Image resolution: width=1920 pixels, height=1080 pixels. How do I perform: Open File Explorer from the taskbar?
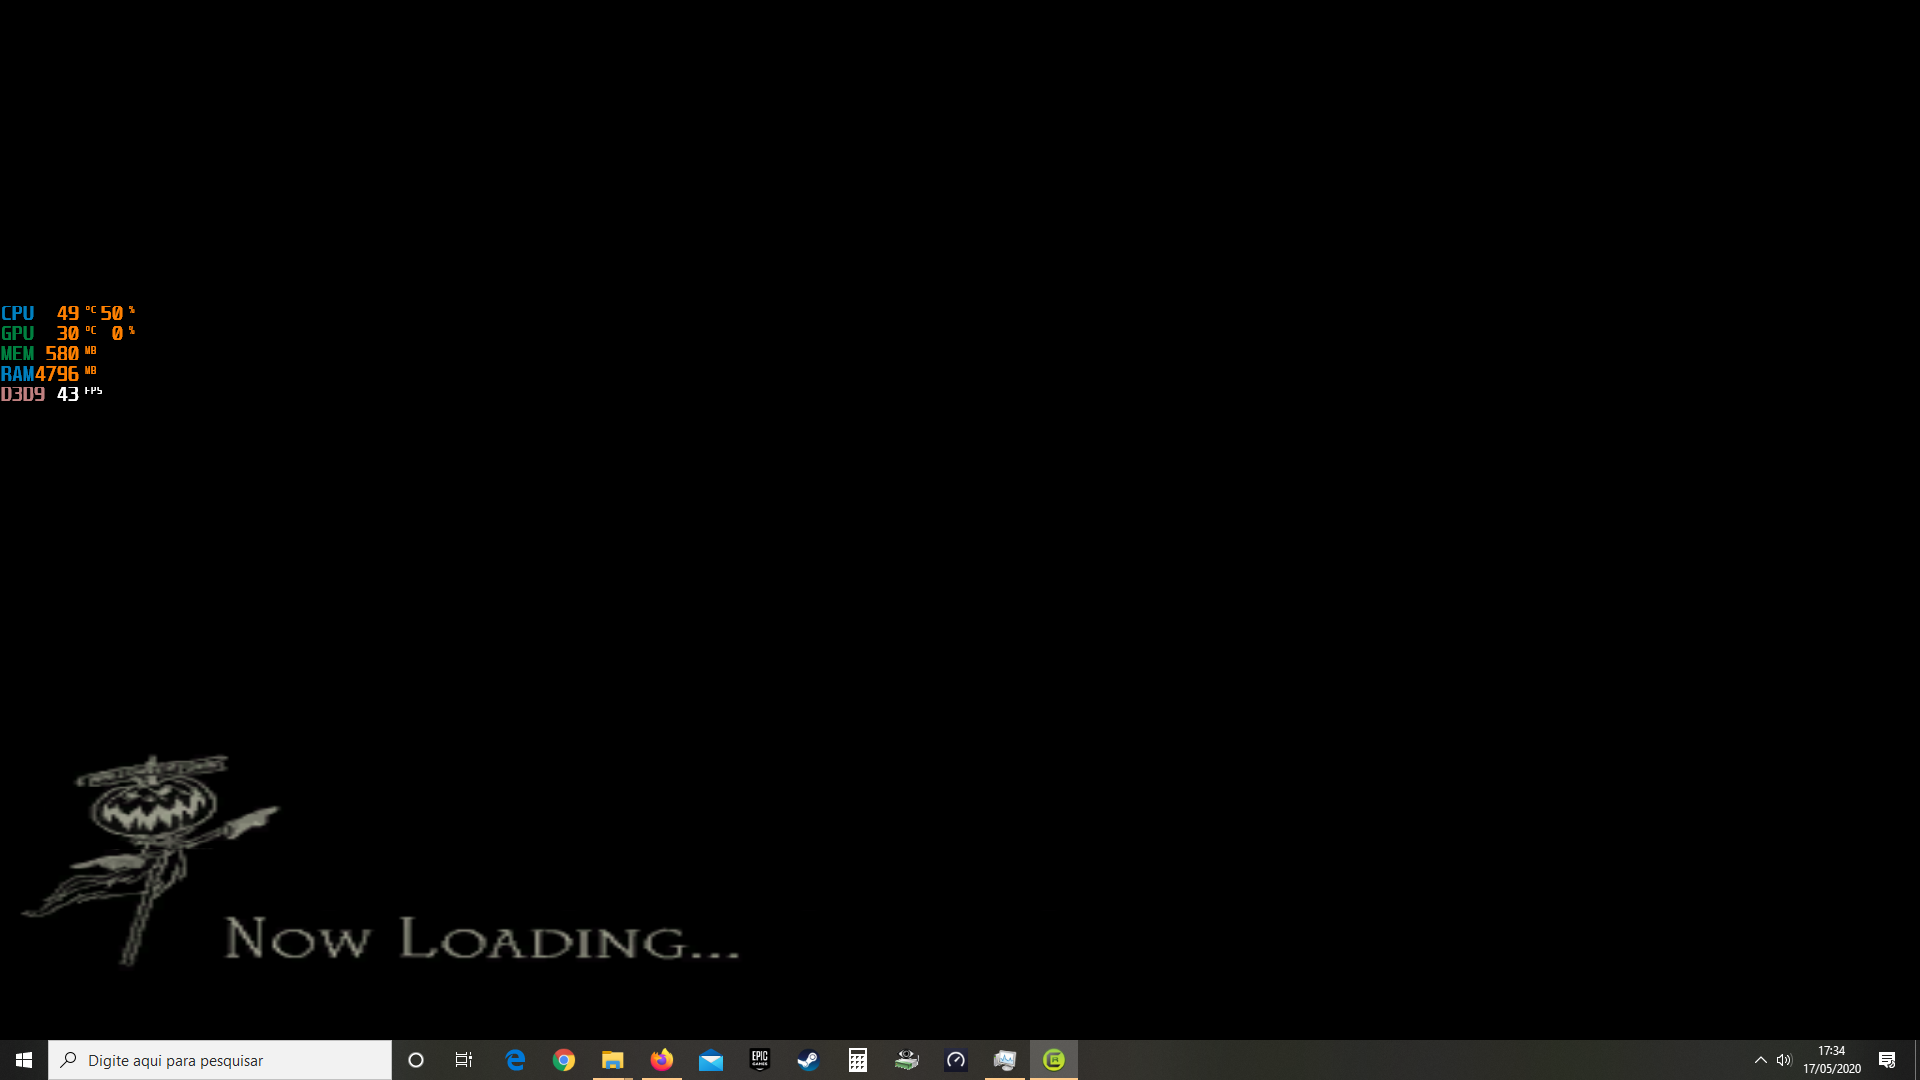612,1060
